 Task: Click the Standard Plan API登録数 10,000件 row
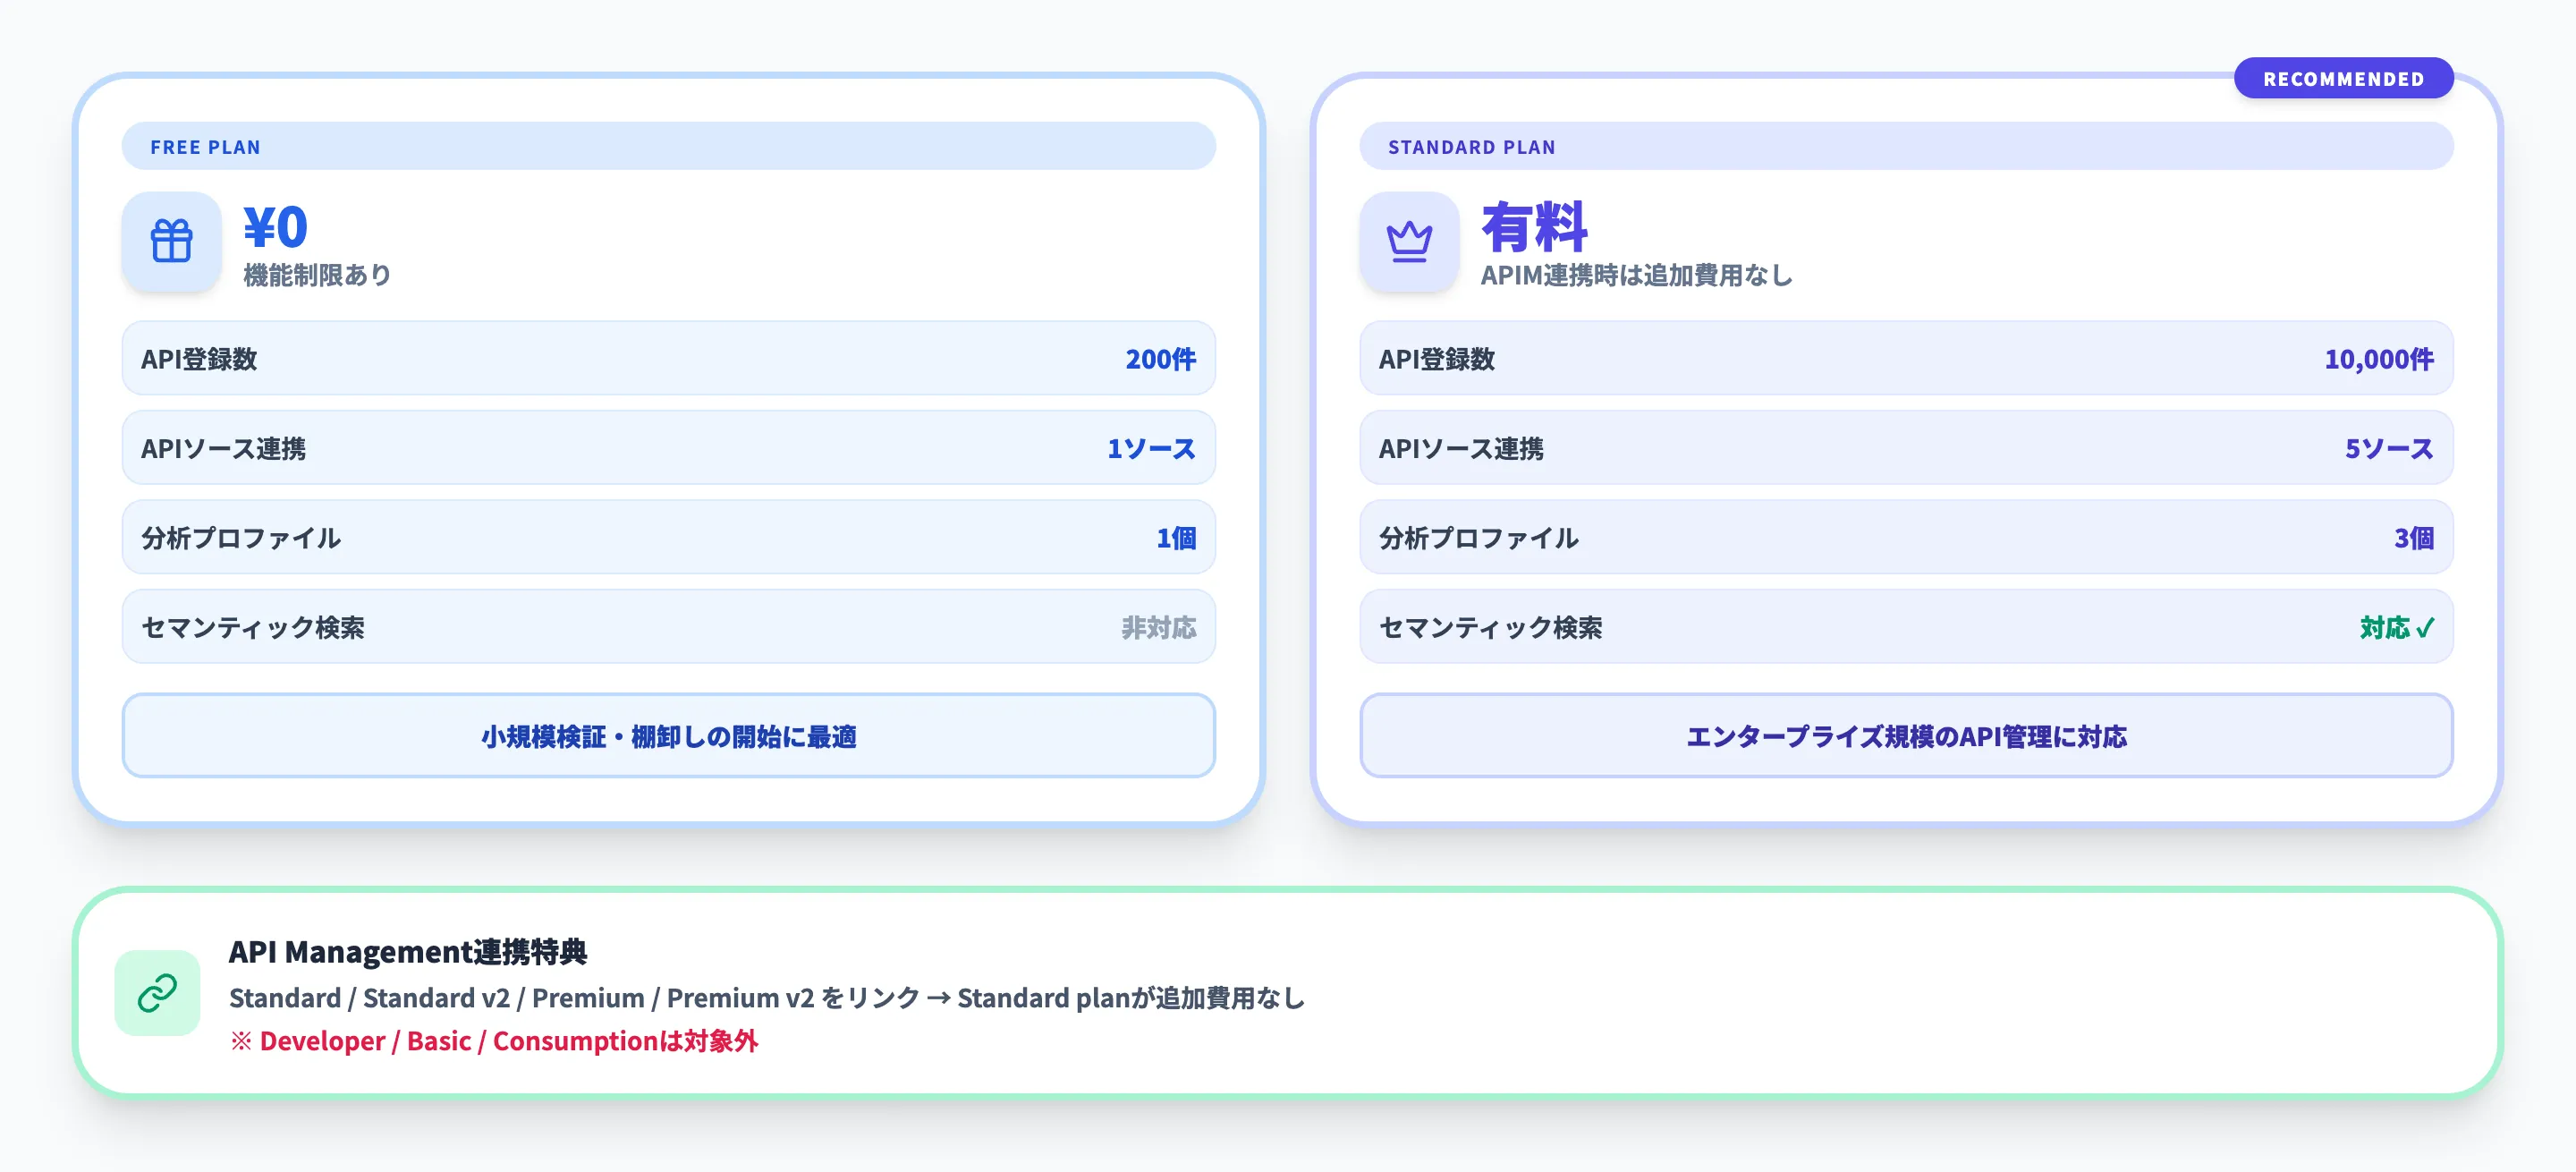(1906, 359)
